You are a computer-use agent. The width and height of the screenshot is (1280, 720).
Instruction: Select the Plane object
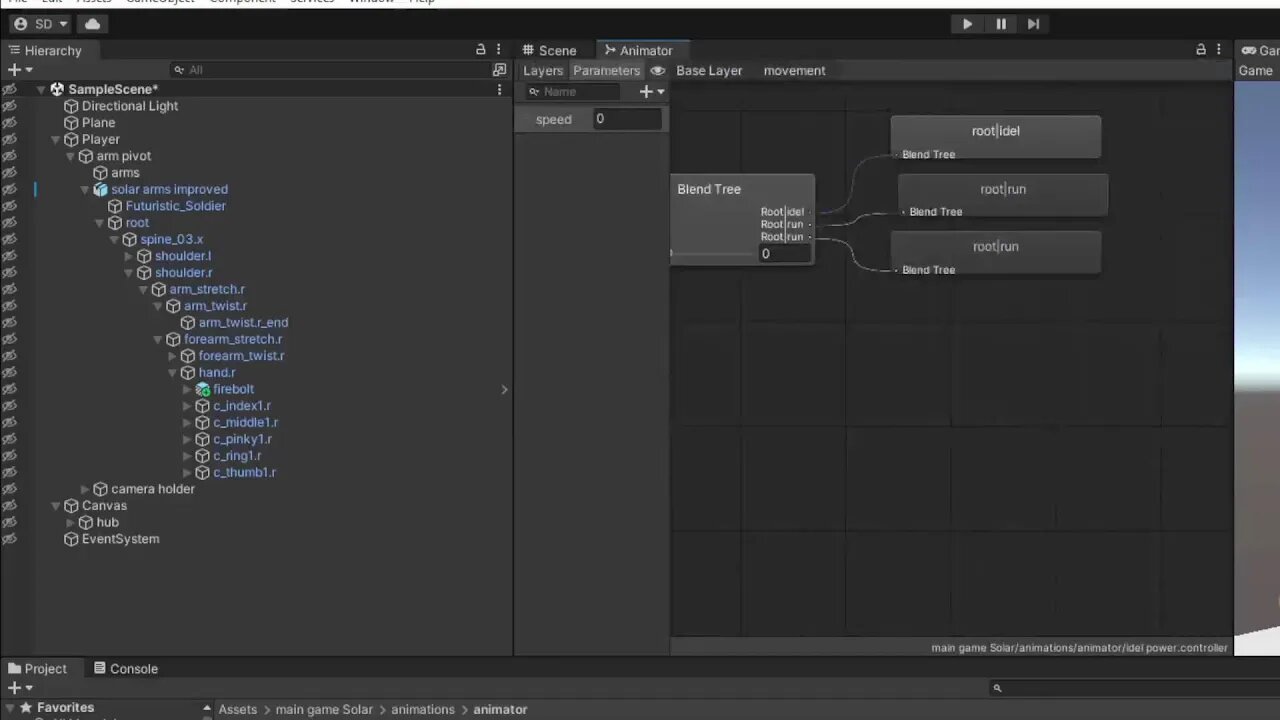pyautogui.click(x=98, y=123)
